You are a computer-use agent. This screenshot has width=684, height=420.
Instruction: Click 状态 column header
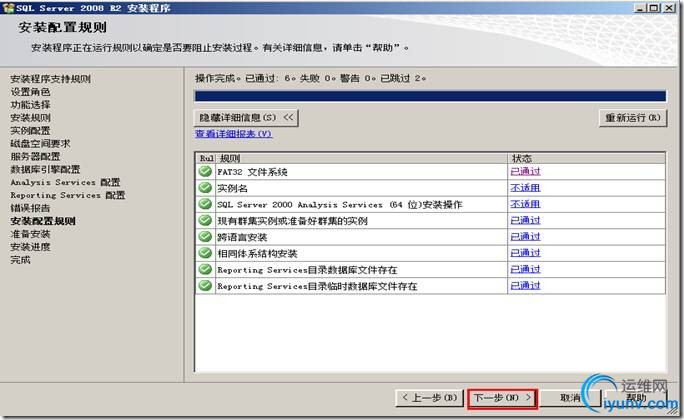coord(586,158)
